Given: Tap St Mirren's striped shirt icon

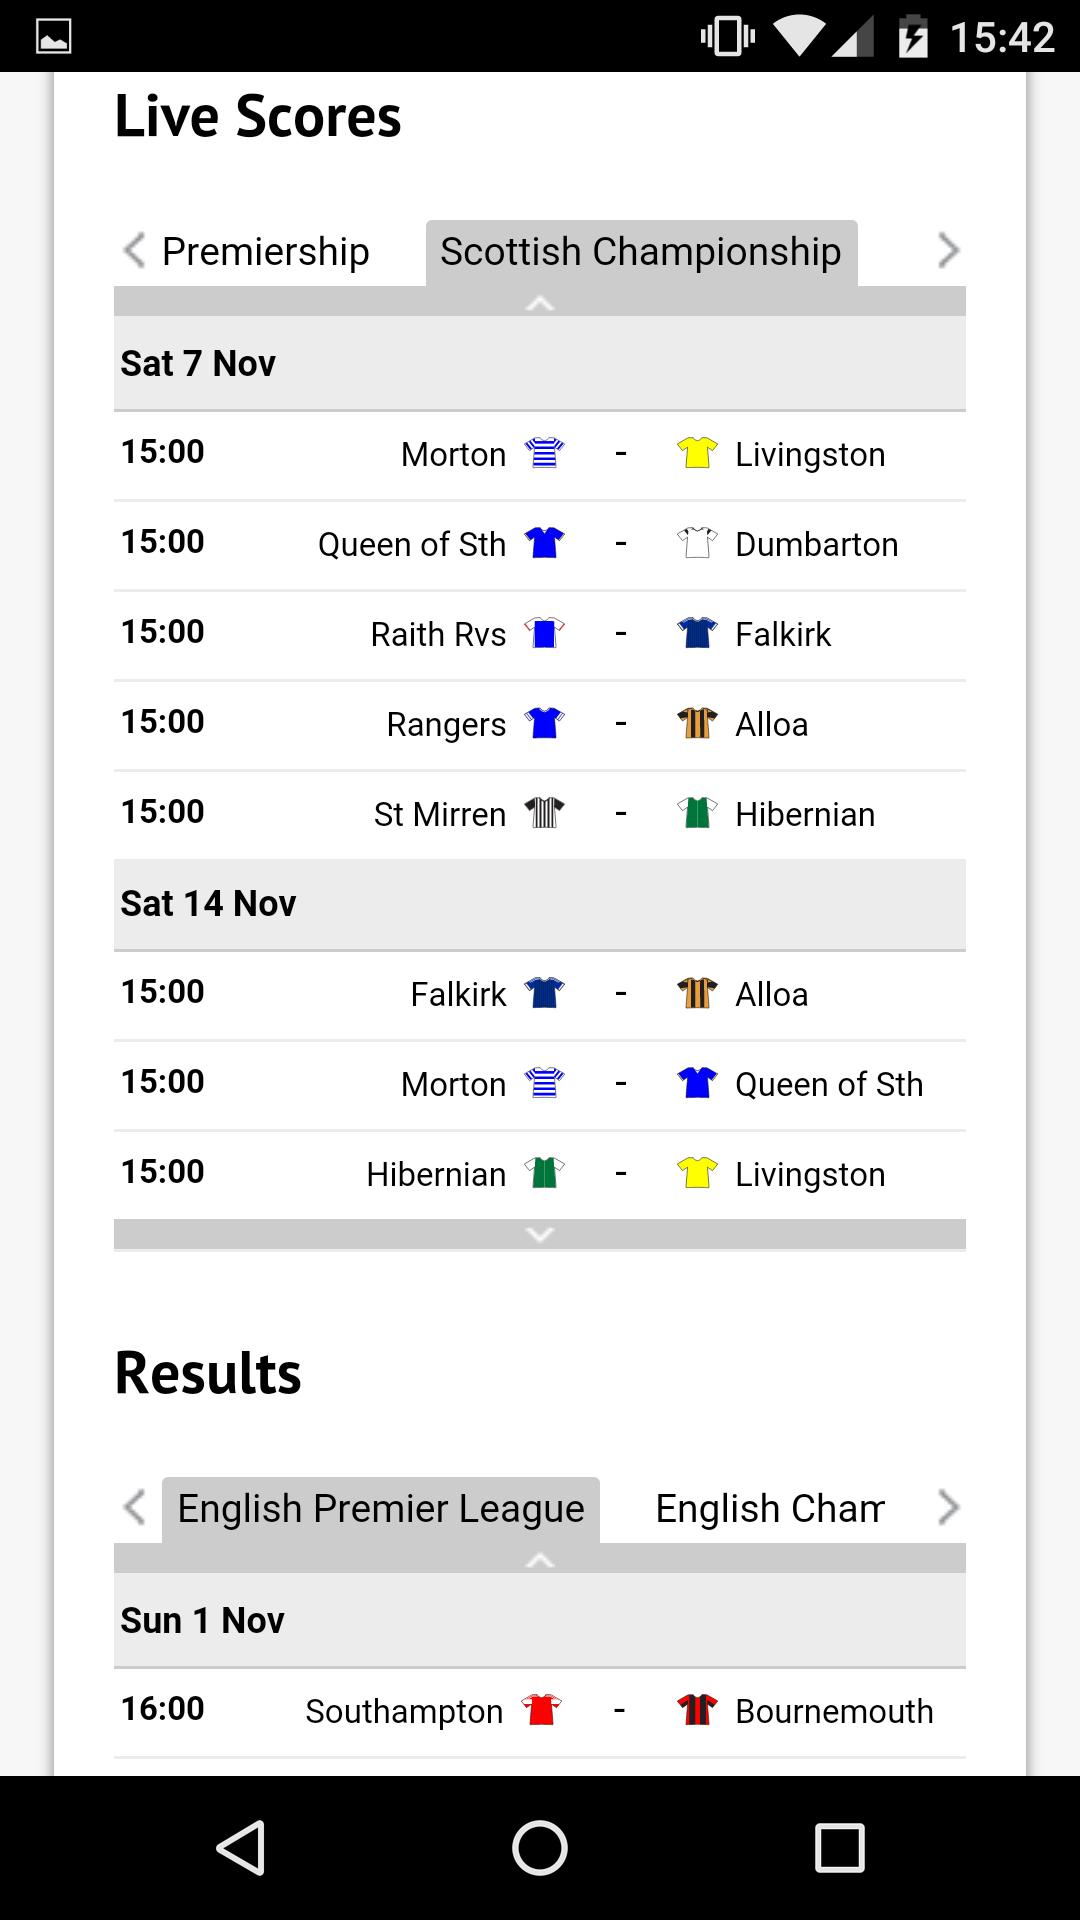Looking at the screenshot, I should (x=545, y=813).
